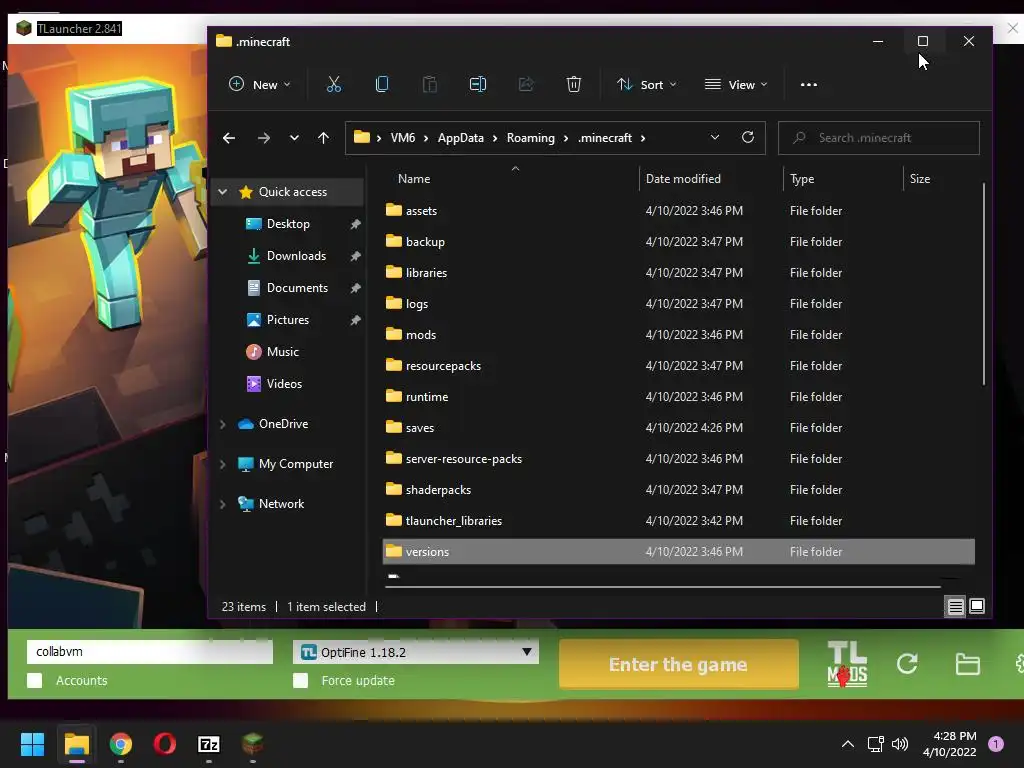Select Desktop in Quick access
Viewport: 1024px width, 768px height.
click(288, 224)
